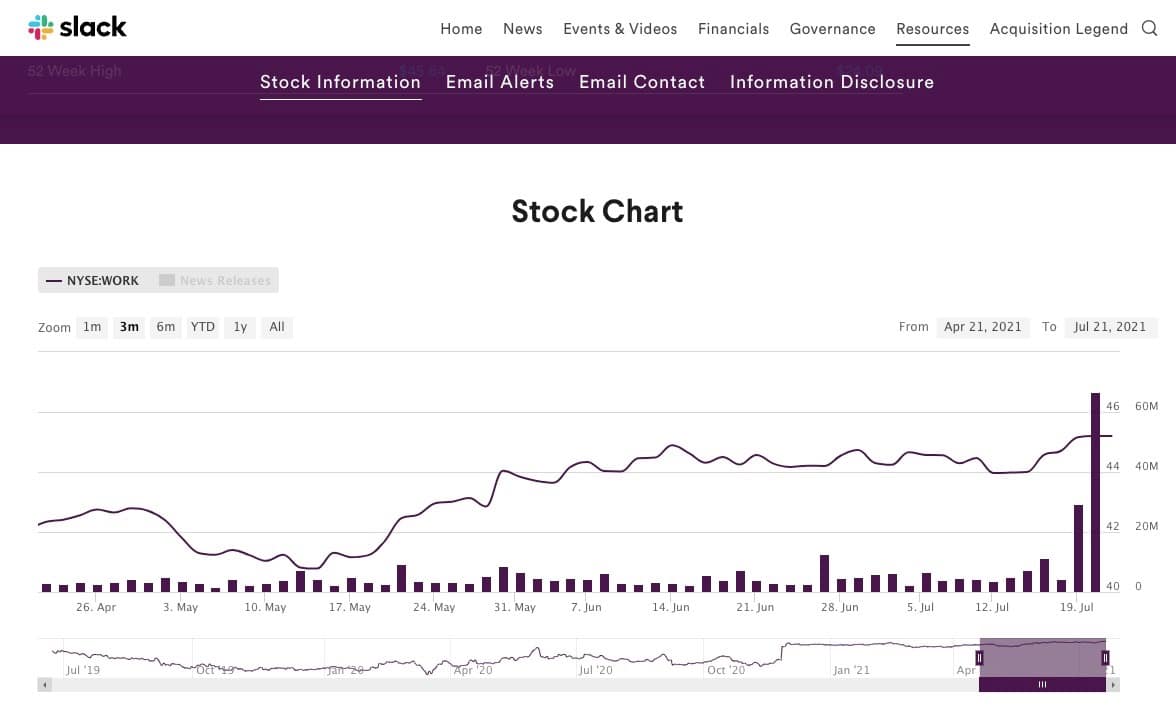Image resolution: width=1176 pixels, height=707 pixels.
Task: Click the "Jan '21" navigator label
Action: (851, 670)
